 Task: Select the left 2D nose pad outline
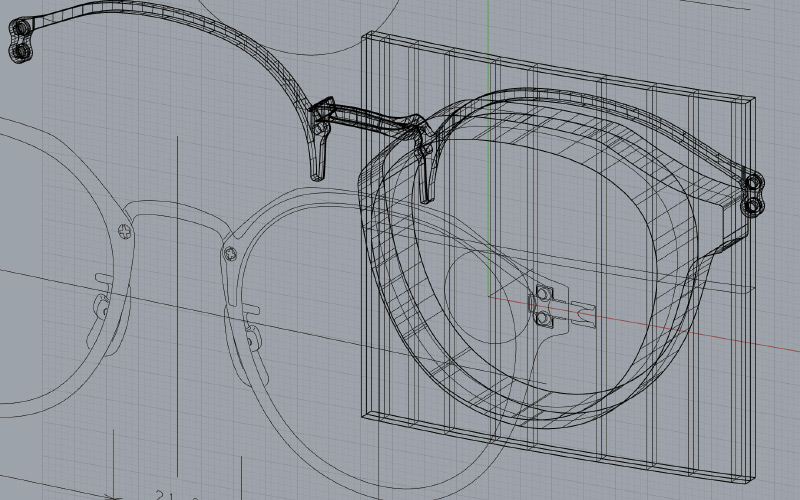[x=103, y=303]
